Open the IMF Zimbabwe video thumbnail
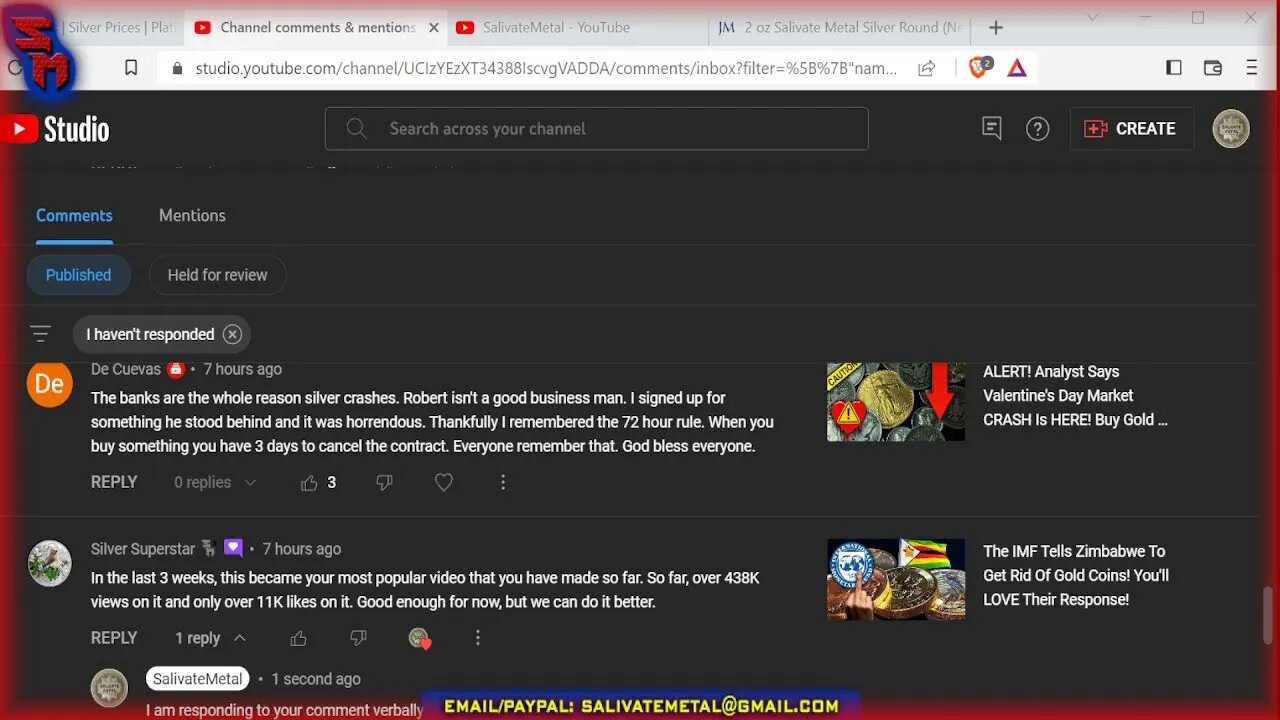Viewport: 1280px width, 720px height. (896, 580)
